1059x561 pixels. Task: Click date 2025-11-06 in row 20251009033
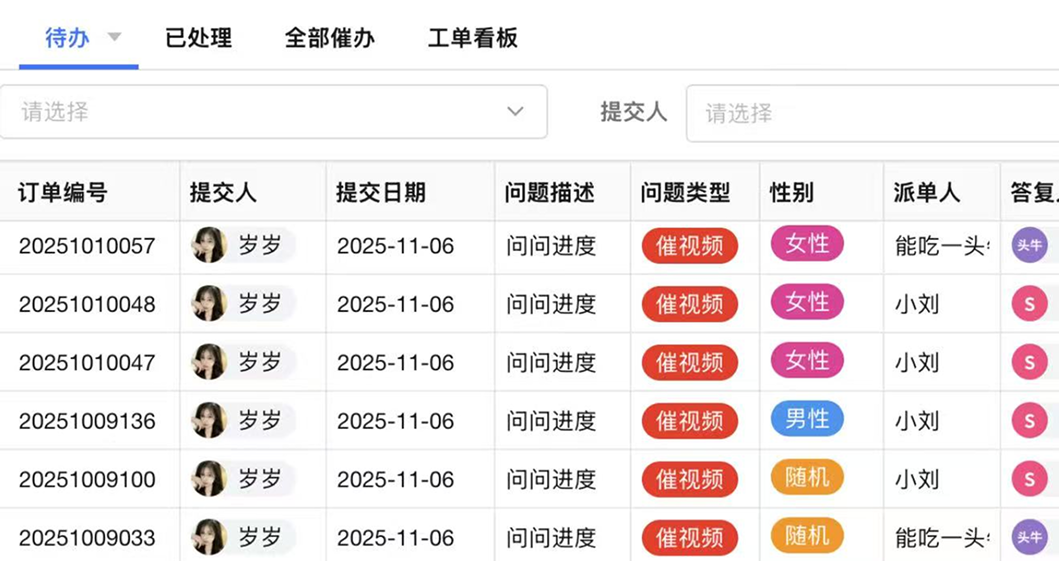(395, 538)
